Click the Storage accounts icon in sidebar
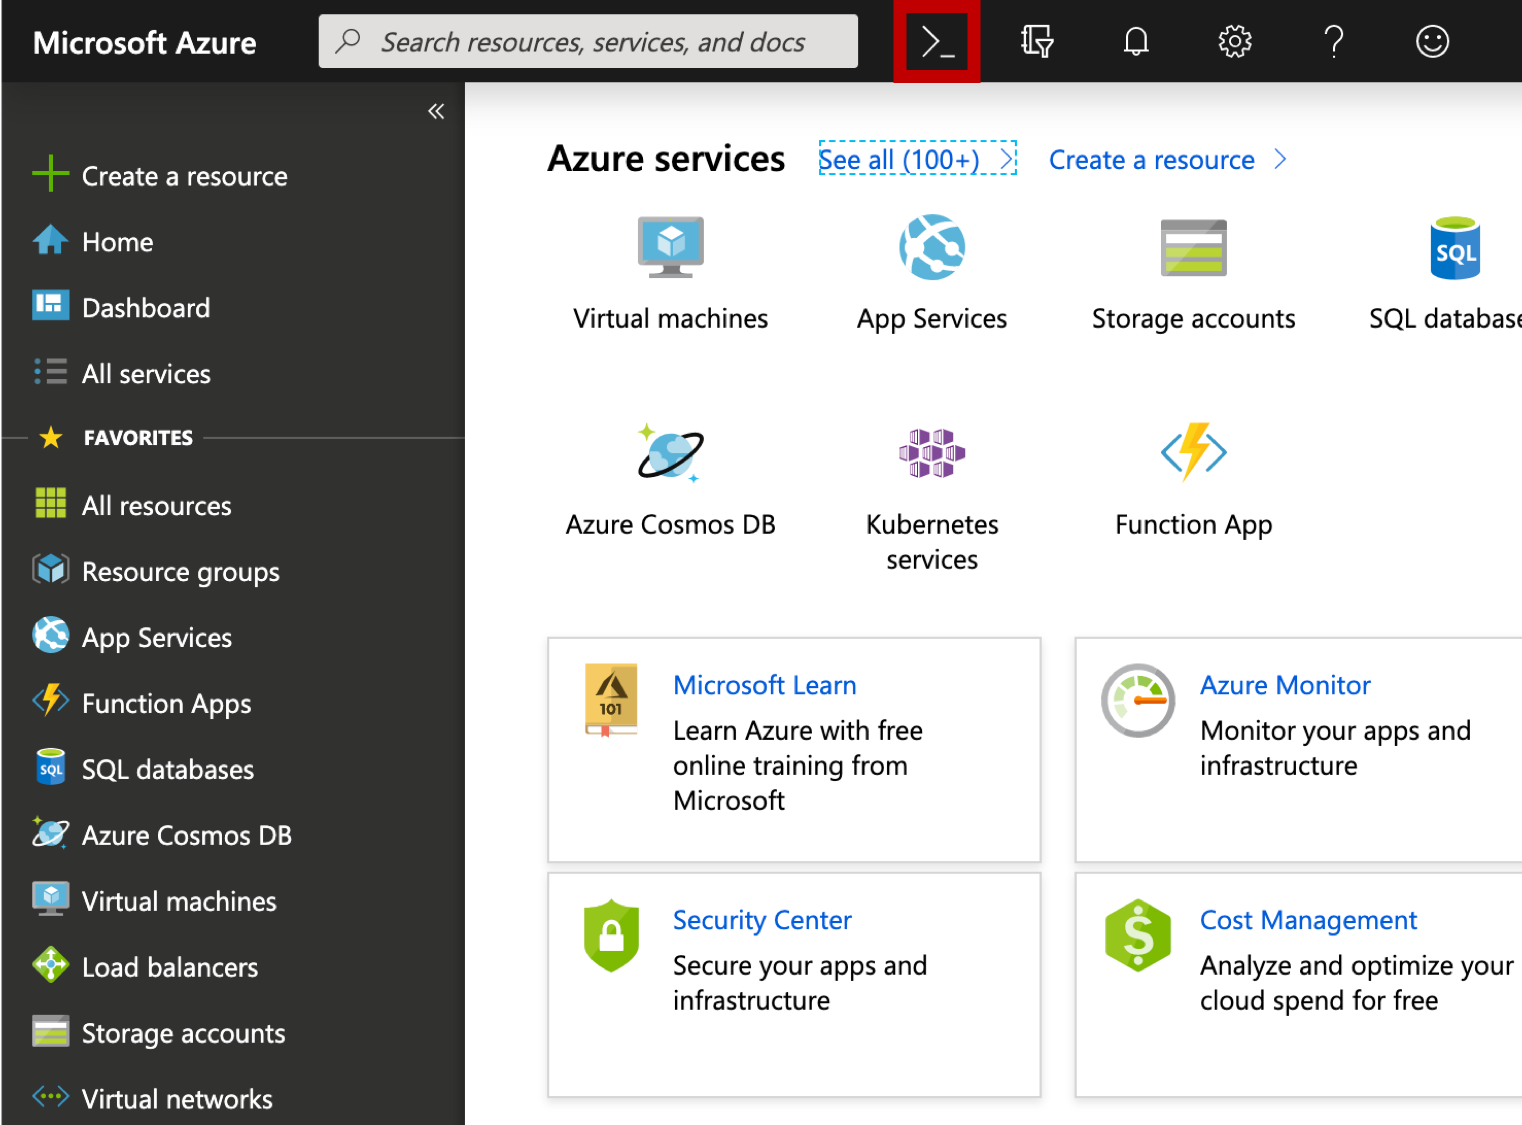 tap(50, 1031)
